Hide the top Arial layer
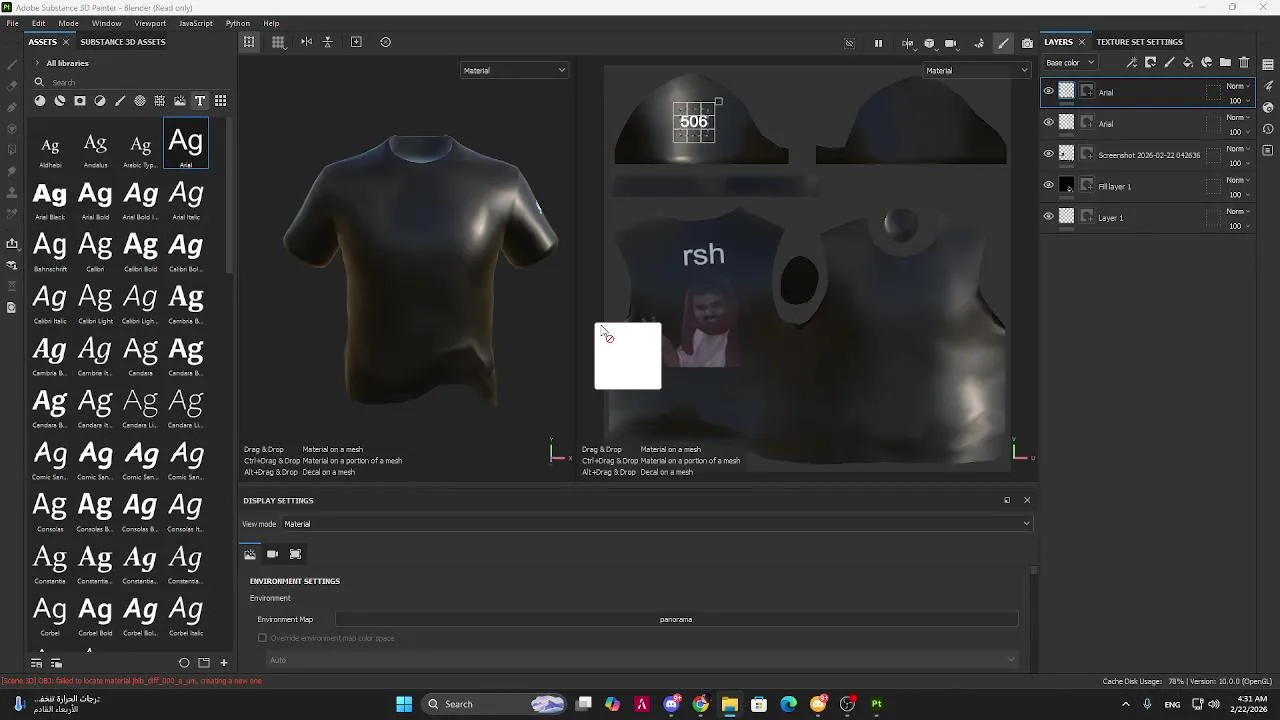Screen dimensions: 1280x720 click(x=1048, y=92)
